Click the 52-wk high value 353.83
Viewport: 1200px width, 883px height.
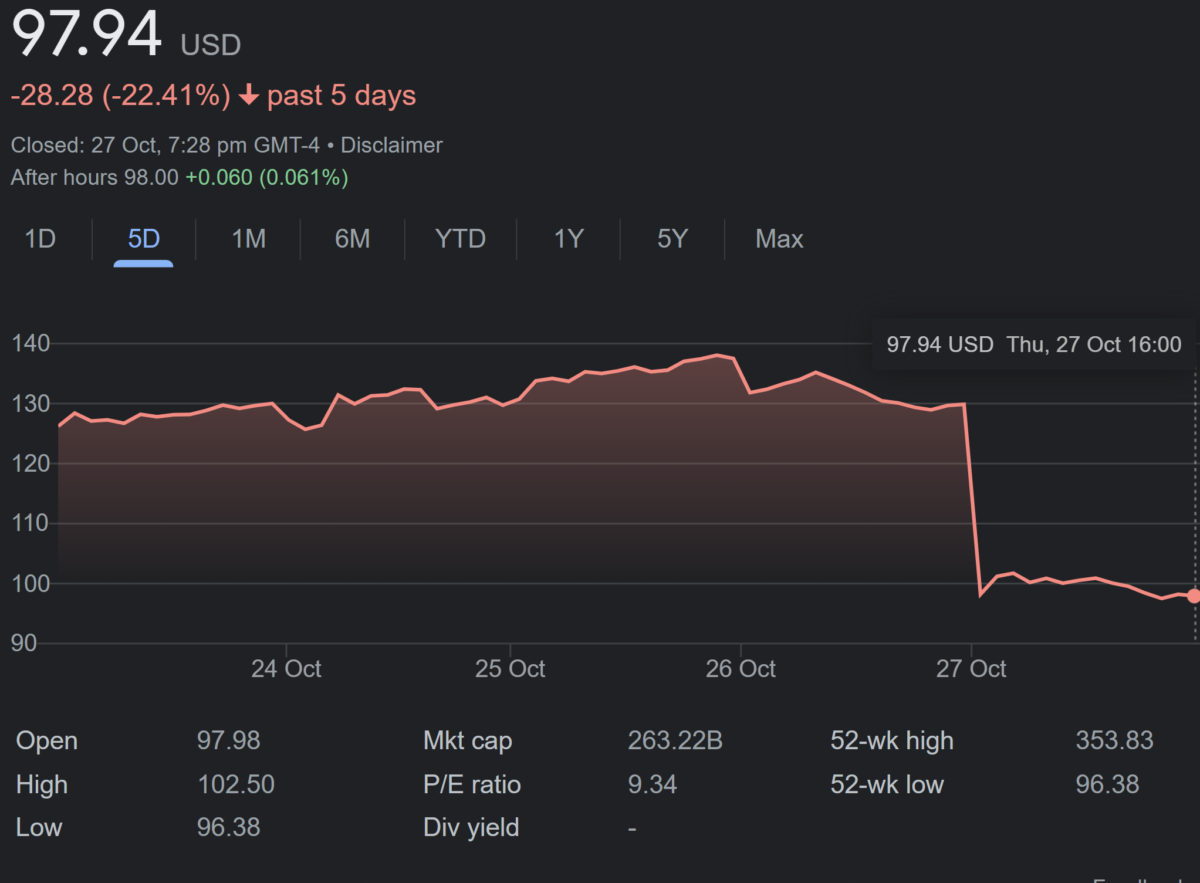1114,741
